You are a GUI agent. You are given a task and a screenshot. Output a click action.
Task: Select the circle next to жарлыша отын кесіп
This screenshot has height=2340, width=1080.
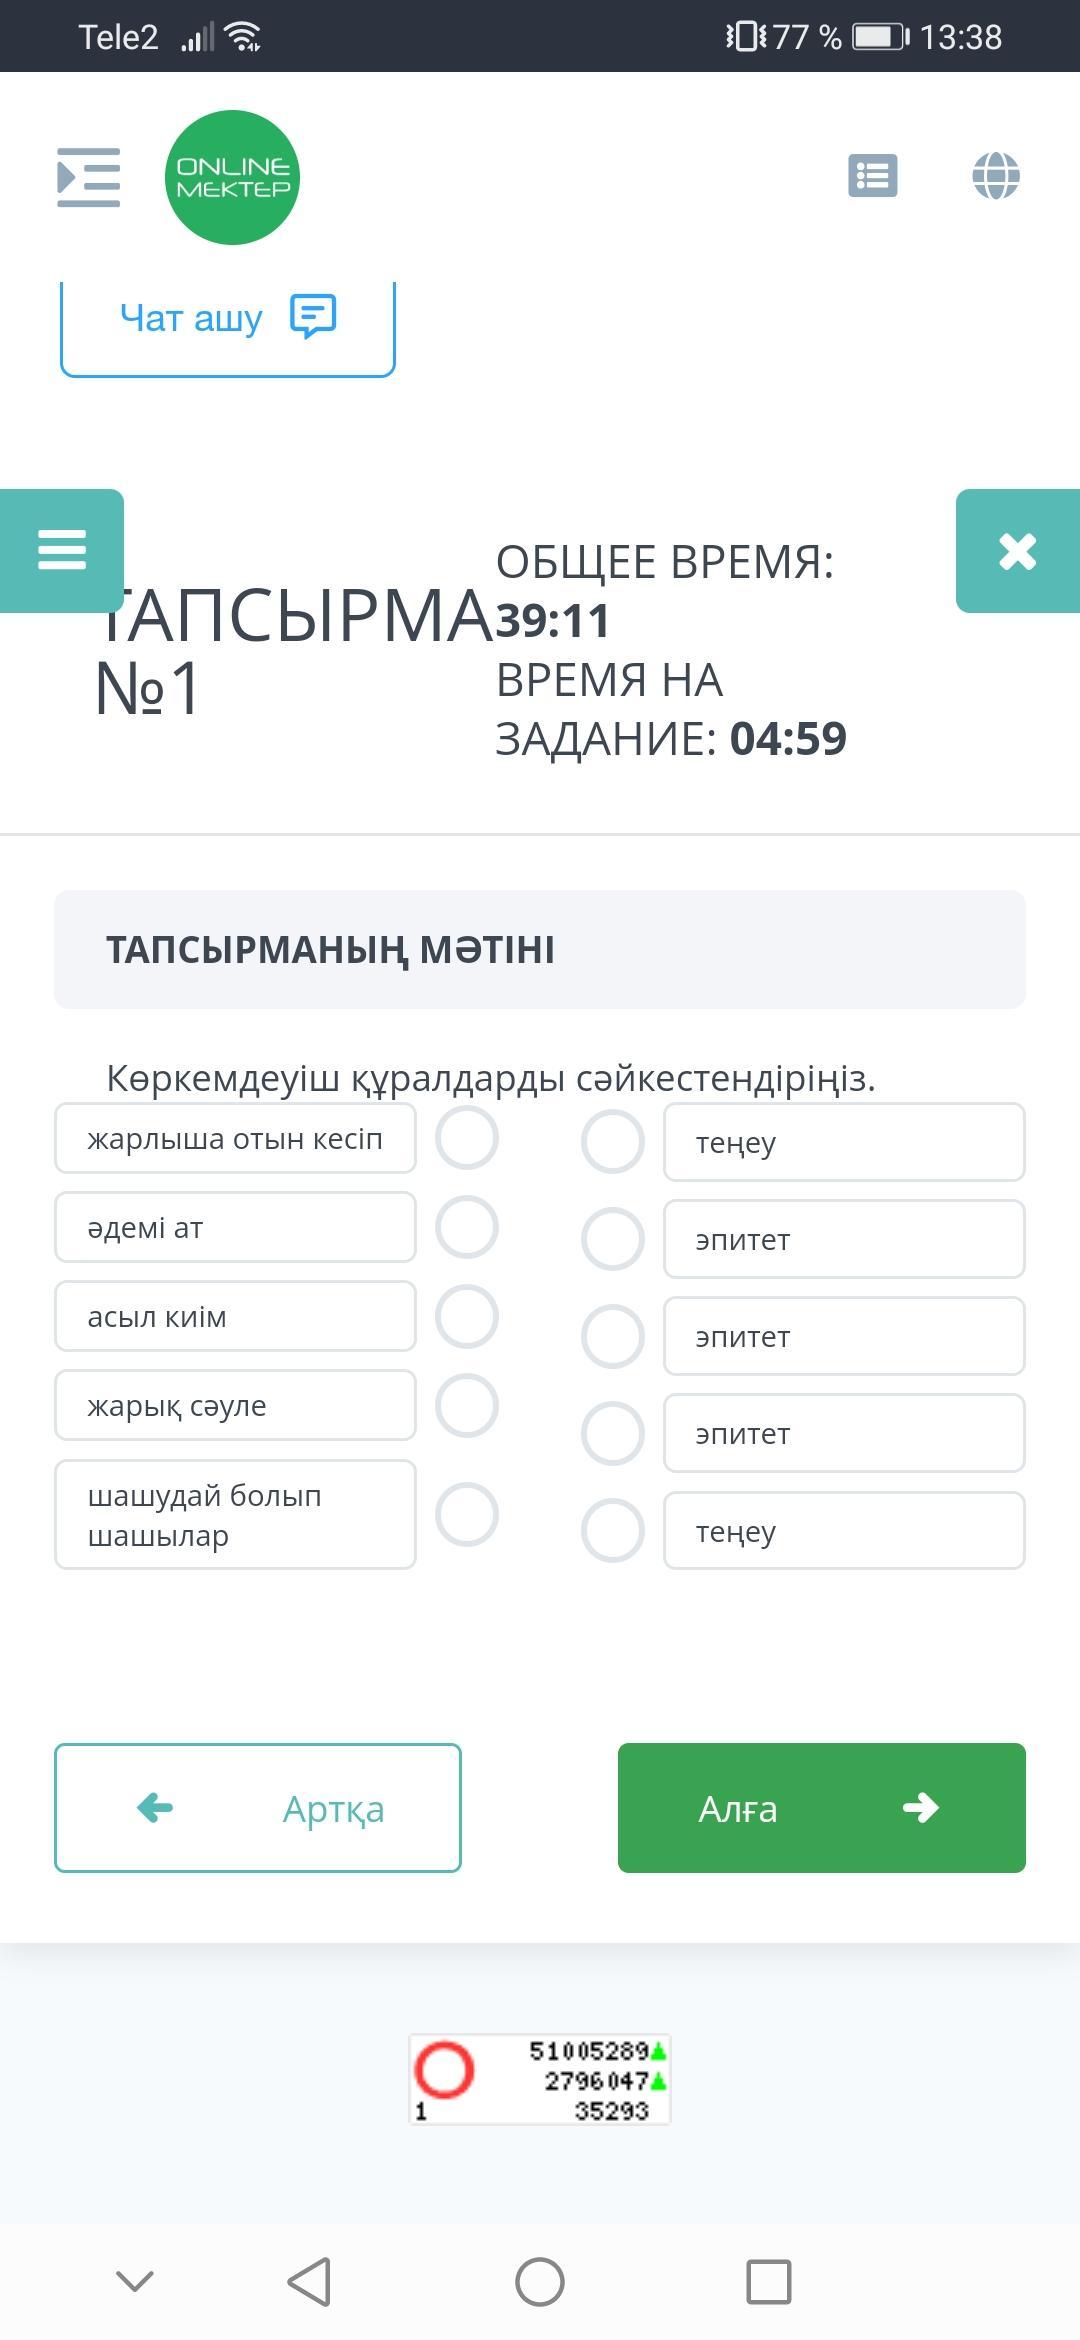pyautogui.click(x=467, y=1138)
